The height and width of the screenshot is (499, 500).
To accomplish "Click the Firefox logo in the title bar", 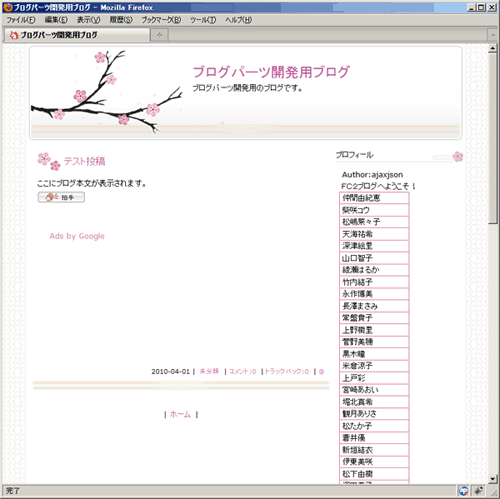I will (x=8, y=7).
